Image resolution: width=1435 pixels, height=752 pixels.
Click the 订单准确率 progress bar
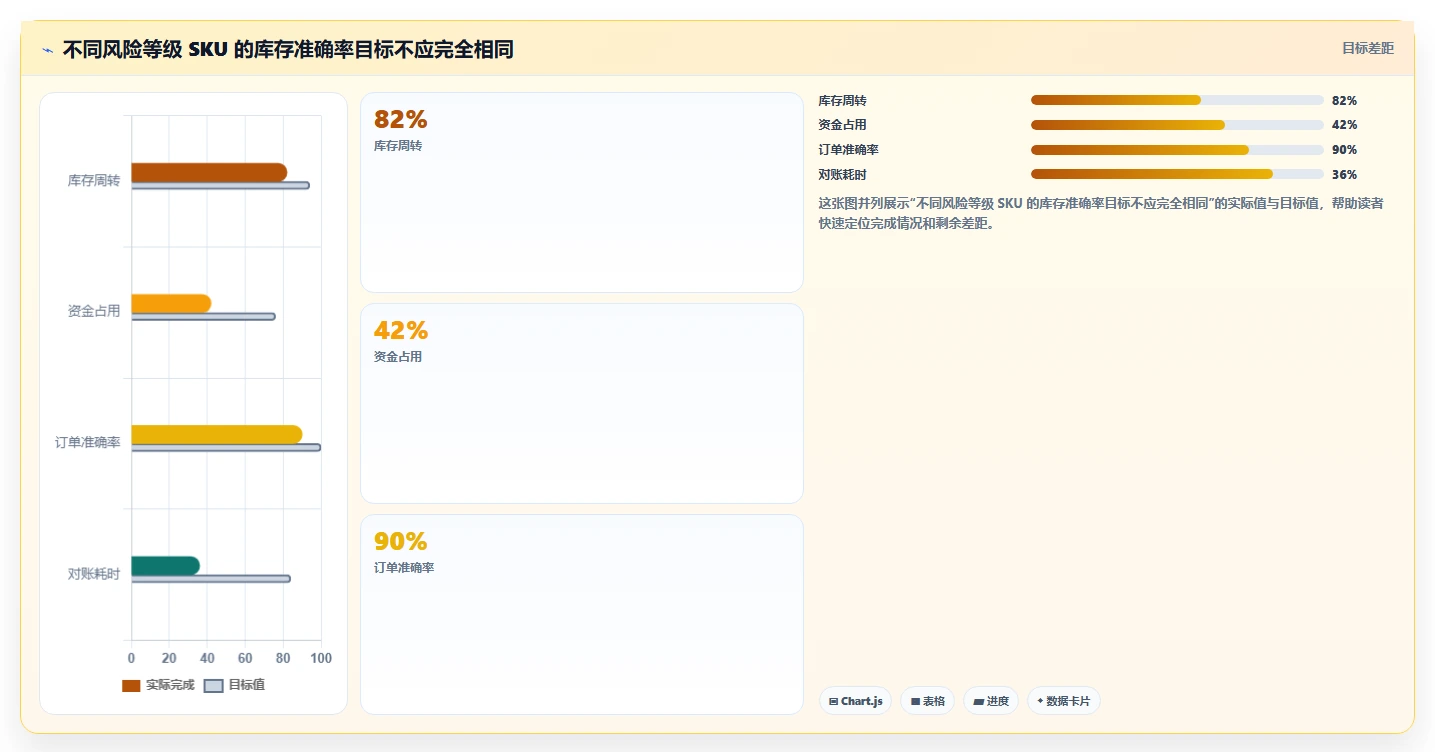tap(1177, 150)
